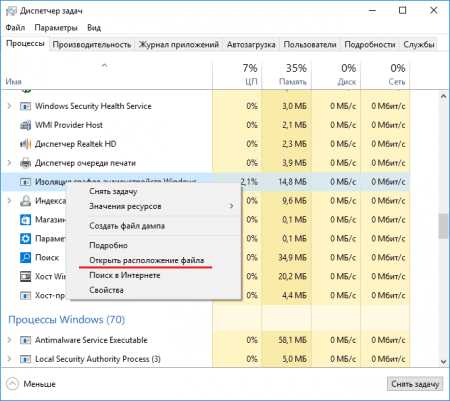Click the Магазин store icon

coord(25,220)
